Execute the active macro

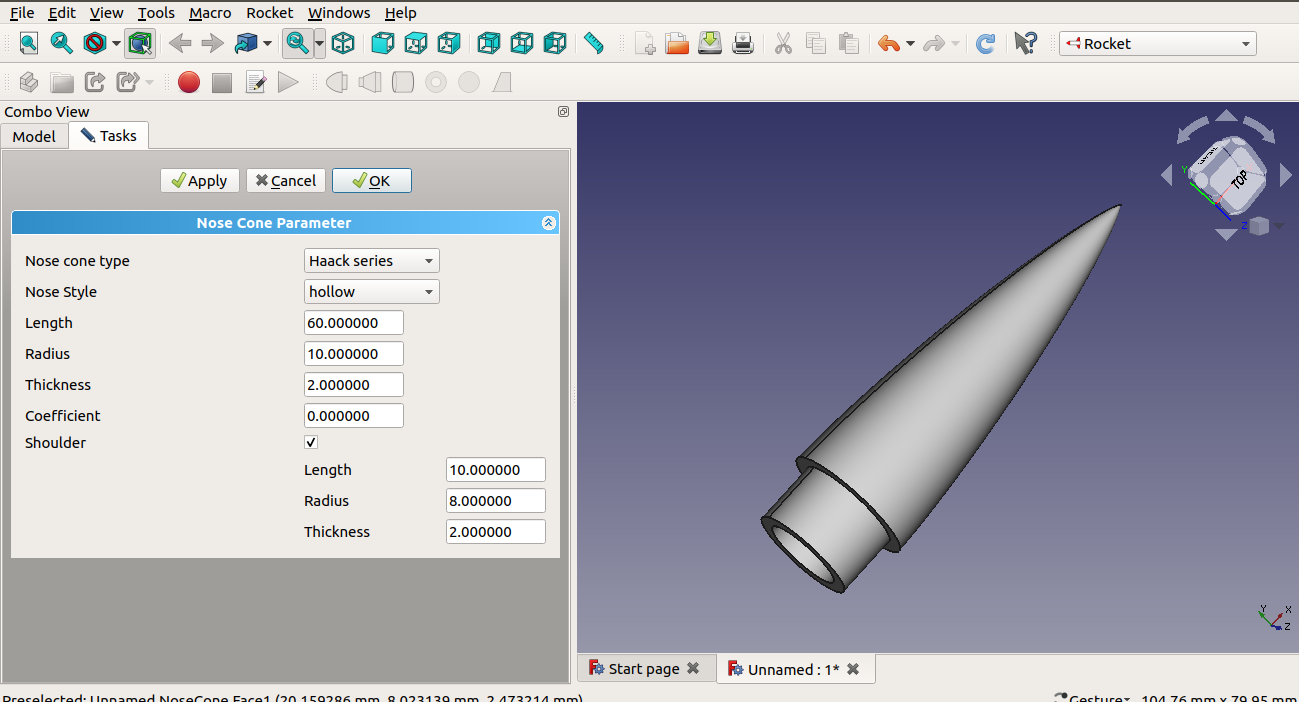click(288, 82)
